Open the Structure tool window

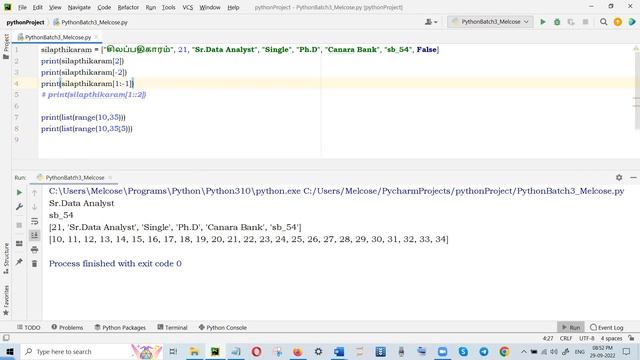point(6,258)
